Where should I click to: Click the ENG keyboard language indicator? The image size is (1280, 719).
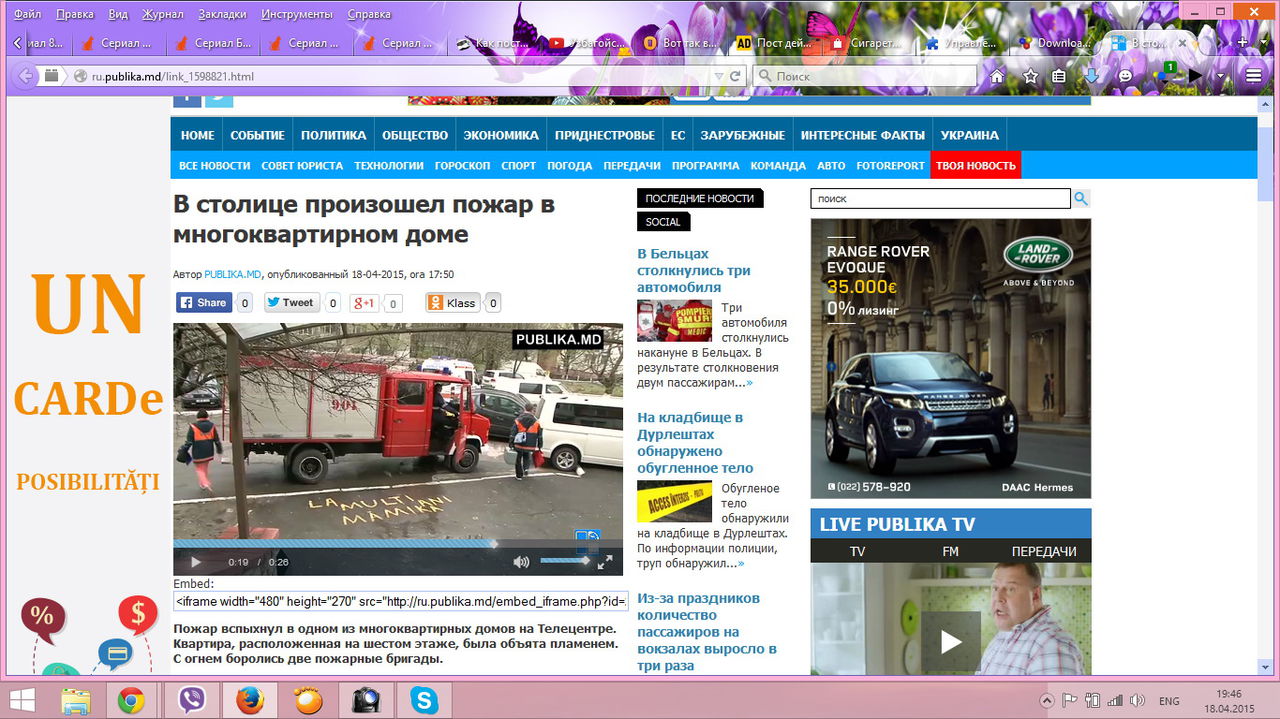(x=1169, y=701)
